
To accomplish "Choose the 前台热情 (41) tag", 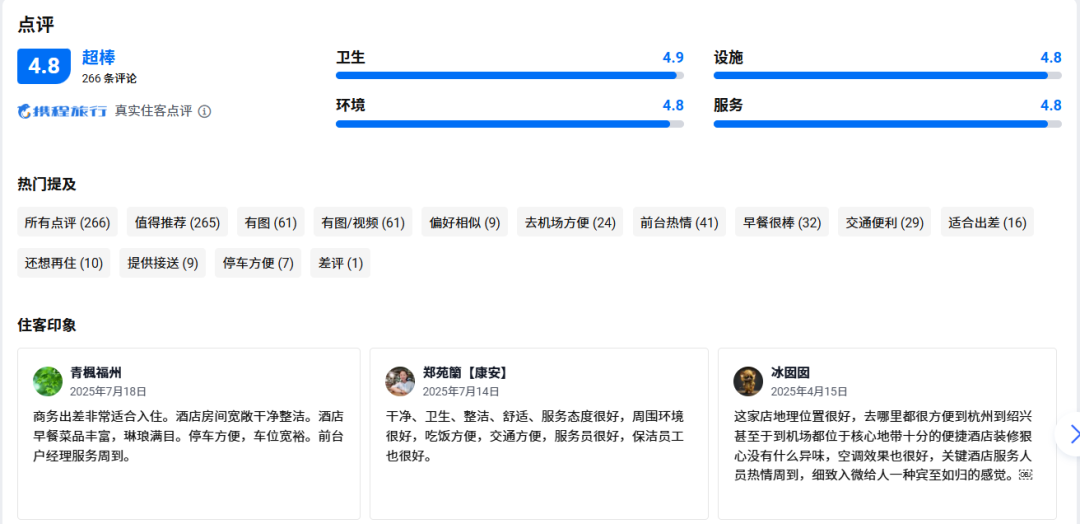I will (680, 222).
